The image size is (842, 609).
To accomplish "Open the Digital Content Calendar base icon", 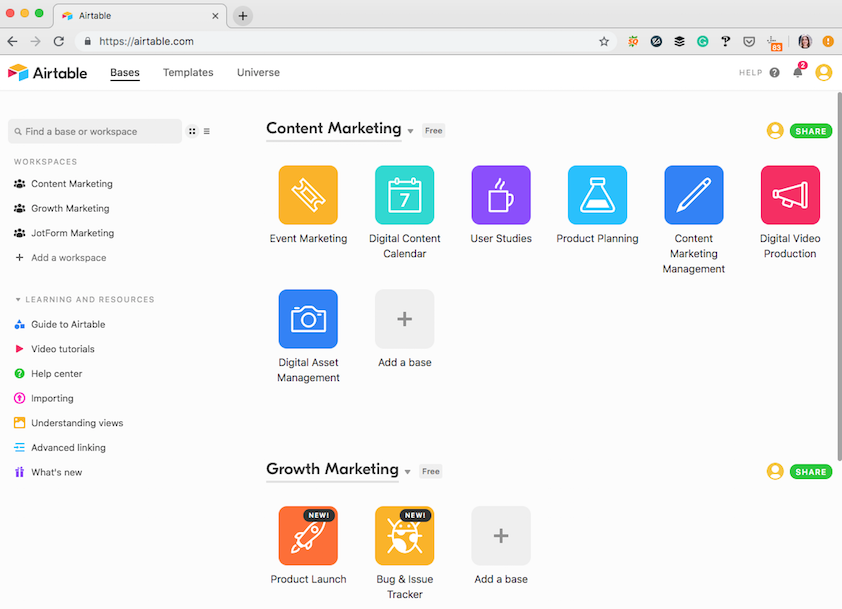I will point(404,195).
